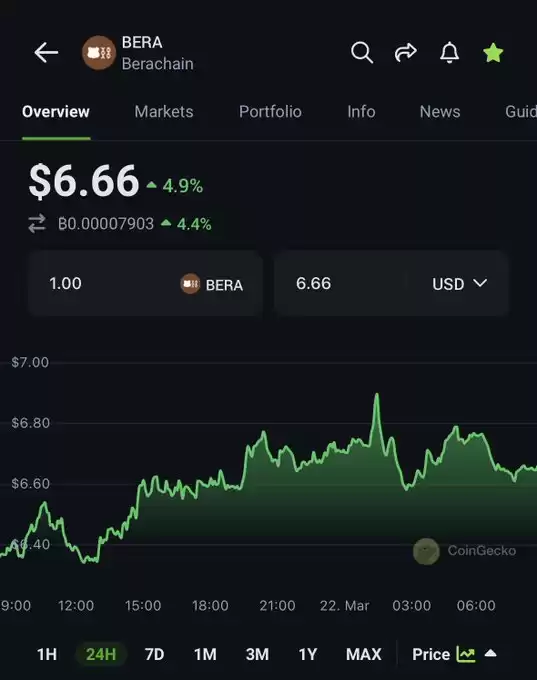
Task: Open the USD currency dropdown
Action: (x=459, y=284)
